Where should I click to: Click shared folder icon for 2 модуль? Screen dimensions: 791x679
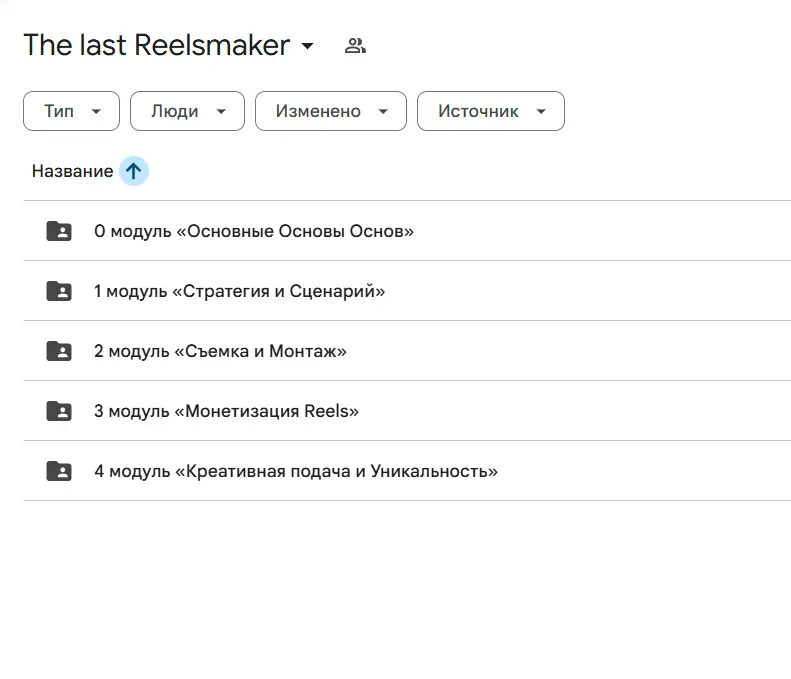(x=59, y=351)
